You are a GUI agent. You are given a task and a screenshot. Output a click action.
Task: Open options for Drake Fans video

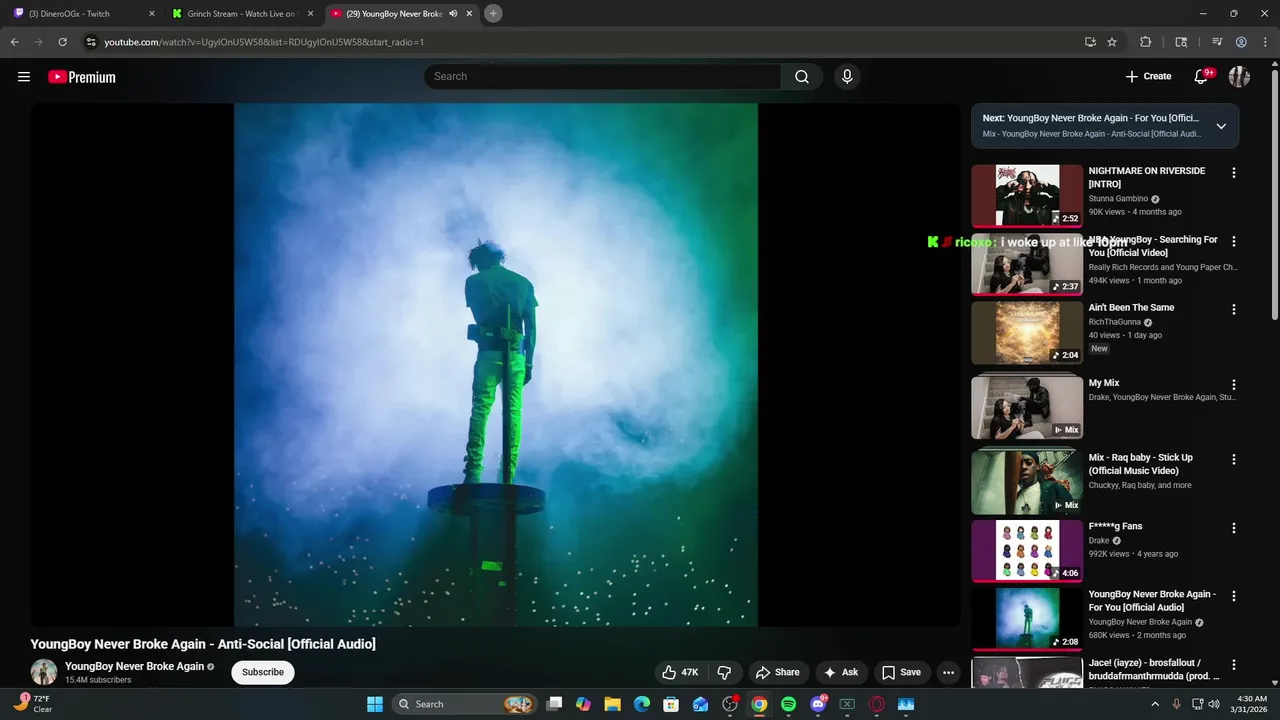[1234, 528]
